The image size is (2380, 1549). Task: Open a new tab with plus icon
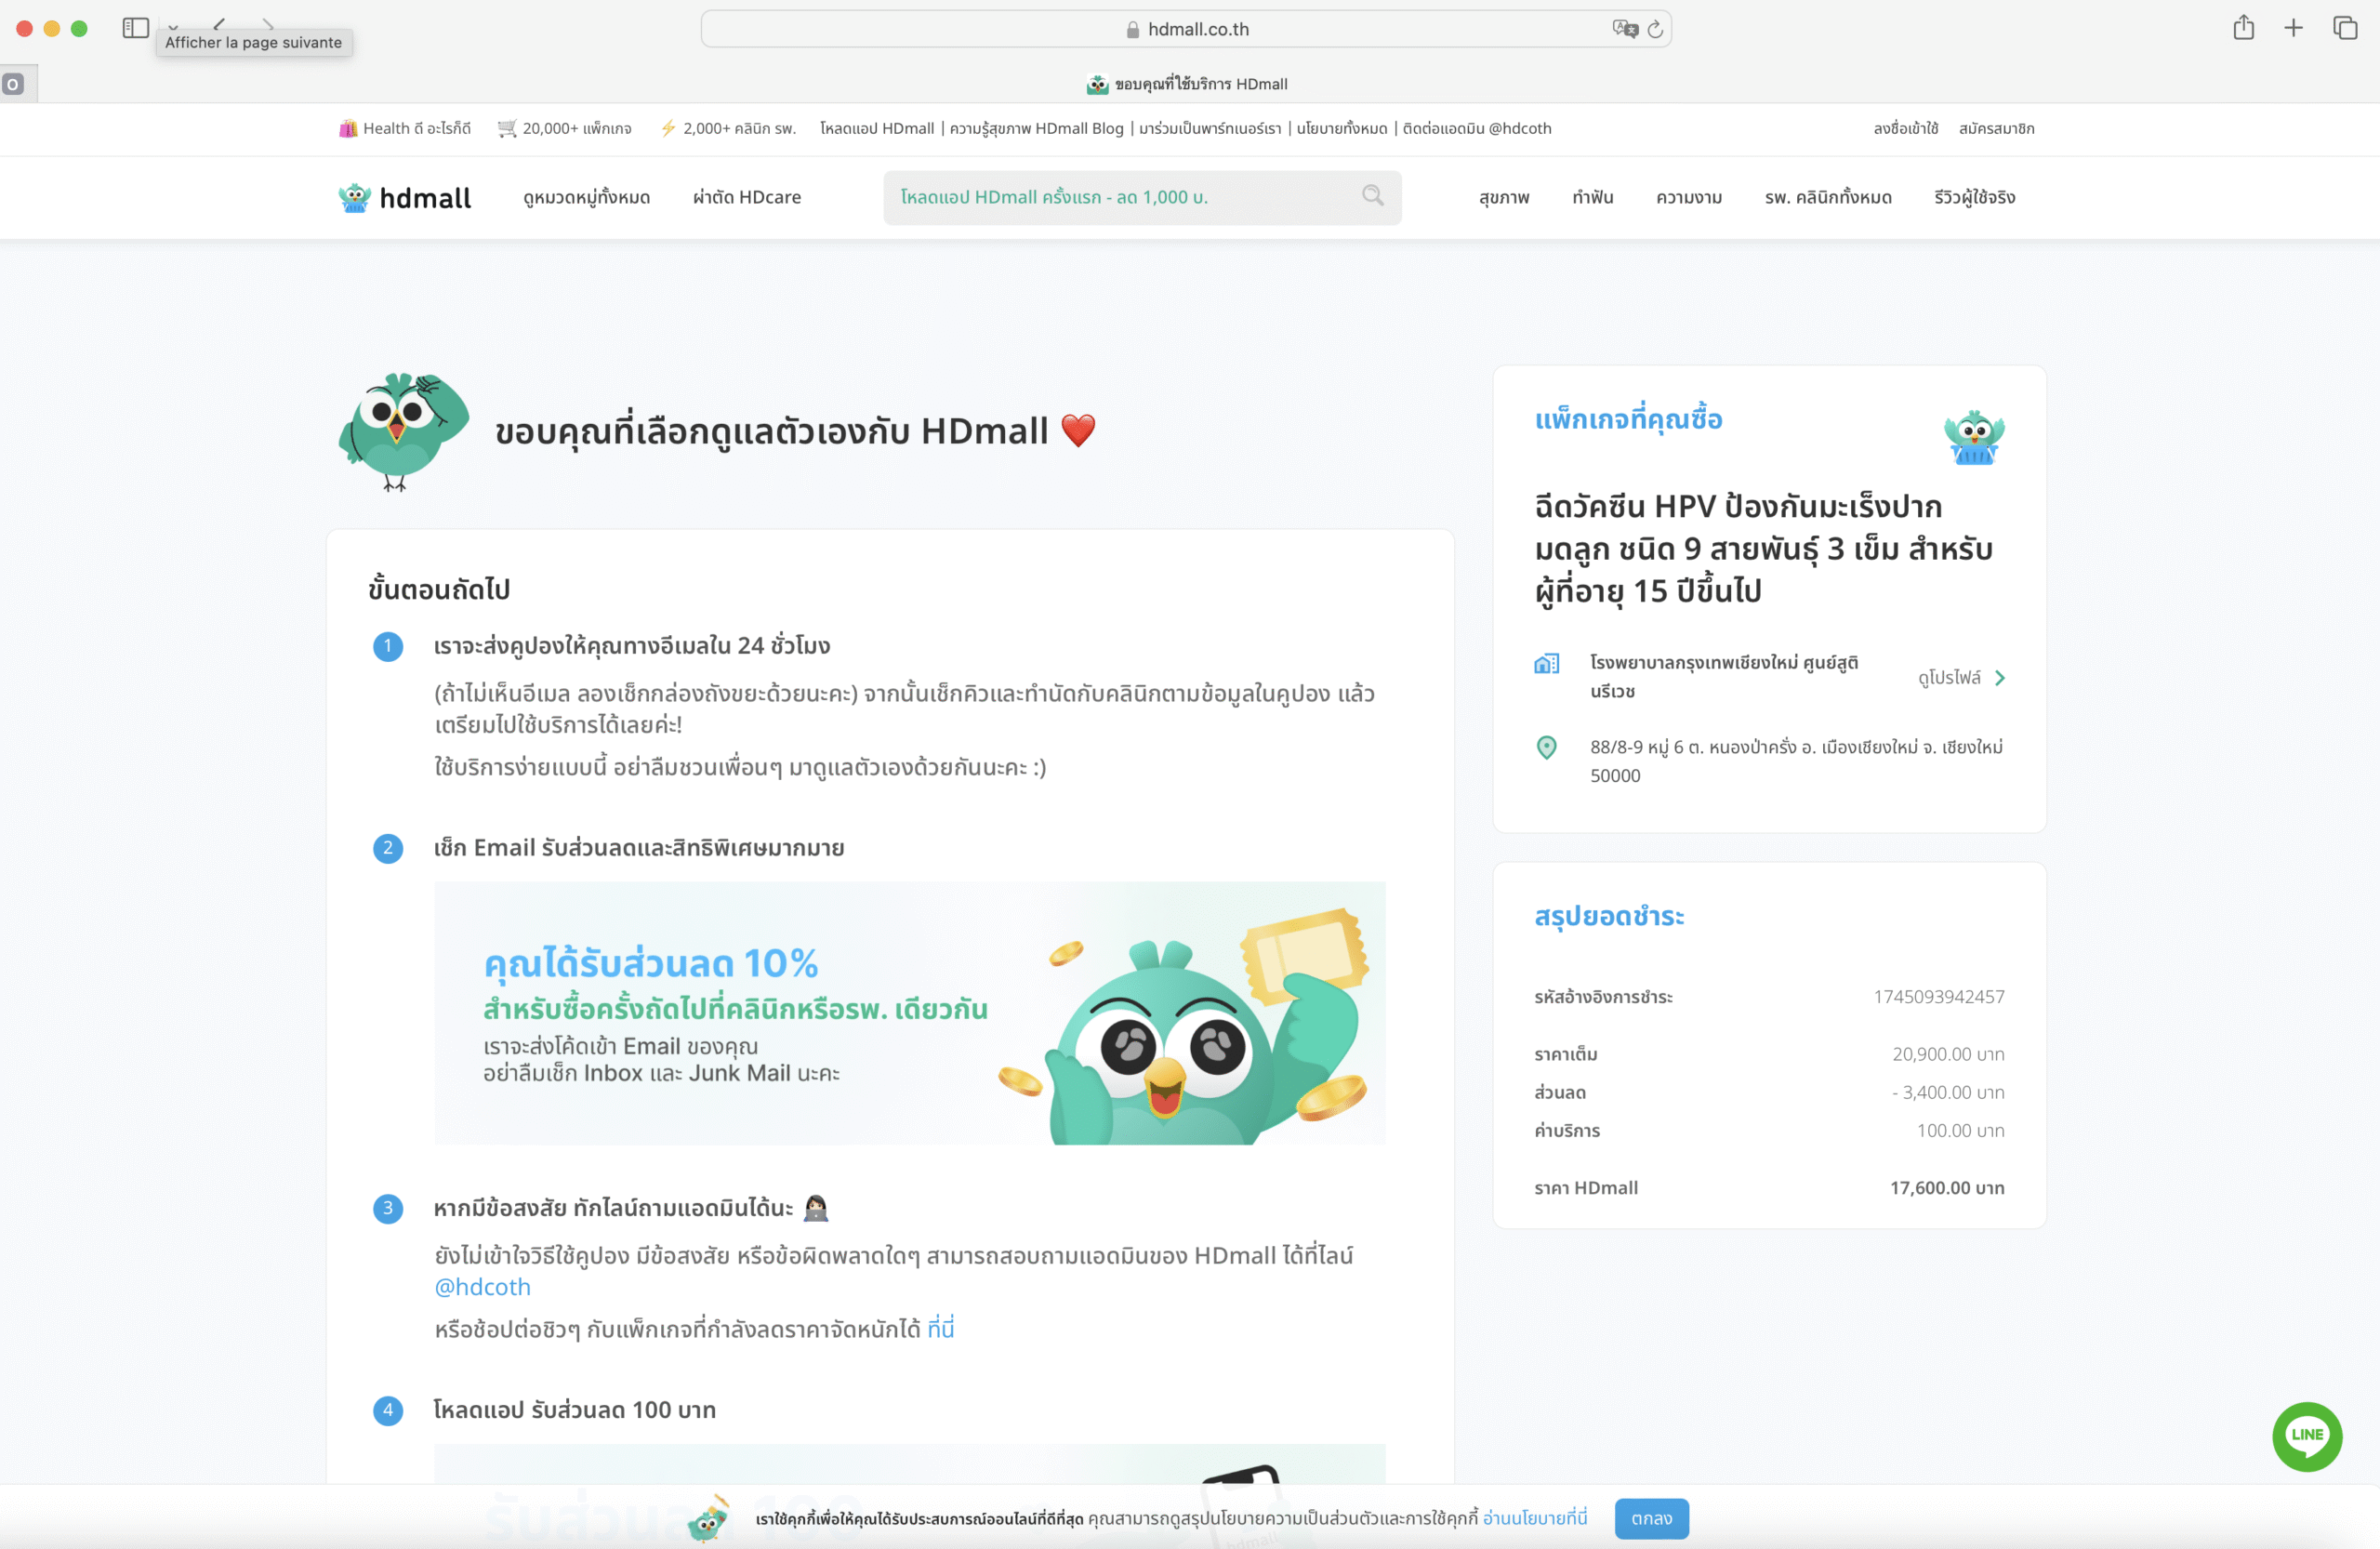(2293, 28)
